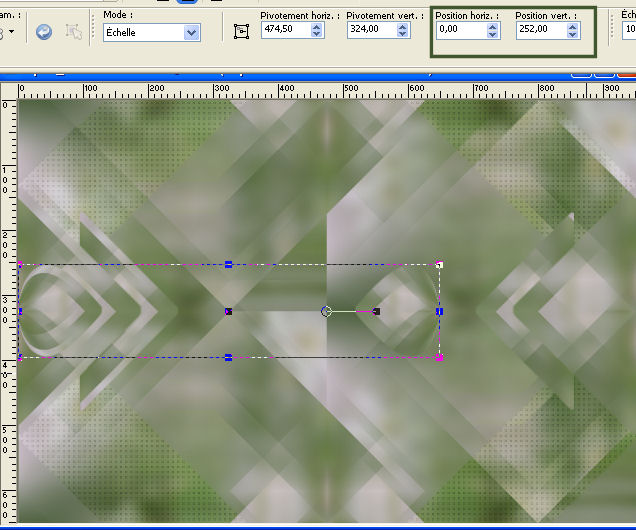Click the top-right corner selection handle
The width and height of the screenshot is (636, 530).
pyautogui.click(x=439, y=265)
